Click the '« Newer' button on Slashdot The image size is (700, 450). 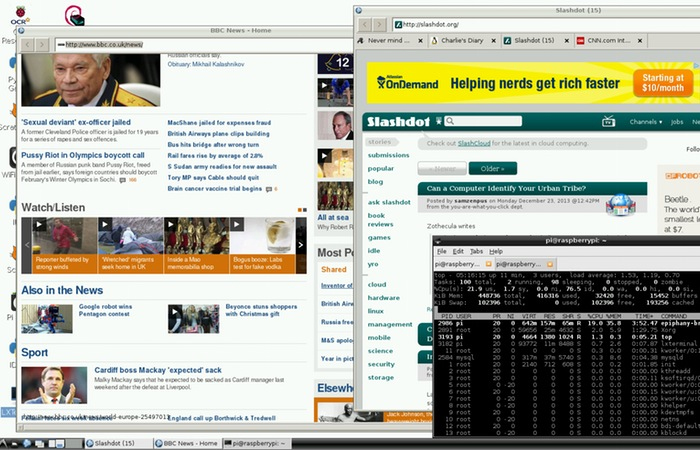(x=442, y=169)
